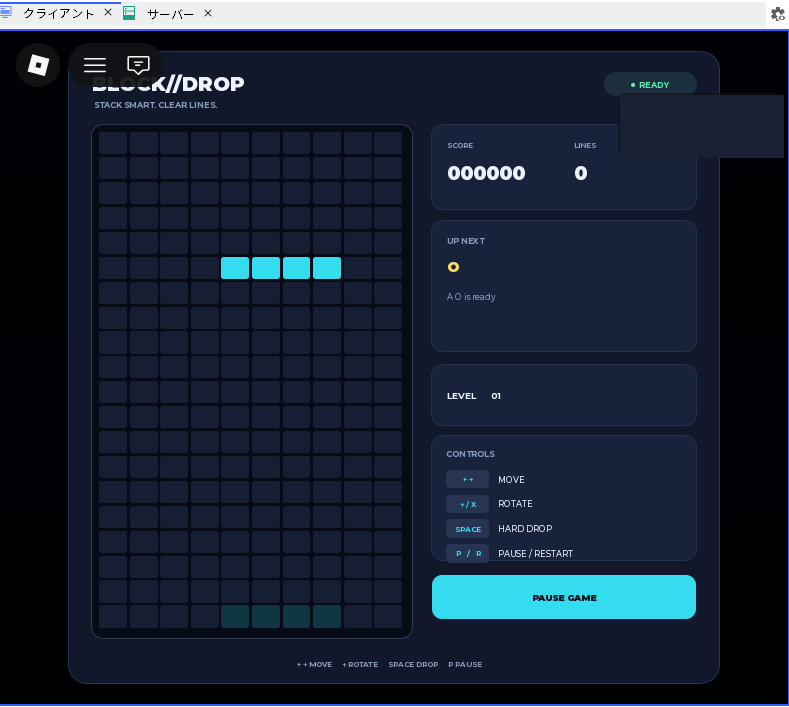Click the score value 000000
Image resolution: width=789 pixels, height=707 pixels.
pyautogui.click(x=486, y=173)
